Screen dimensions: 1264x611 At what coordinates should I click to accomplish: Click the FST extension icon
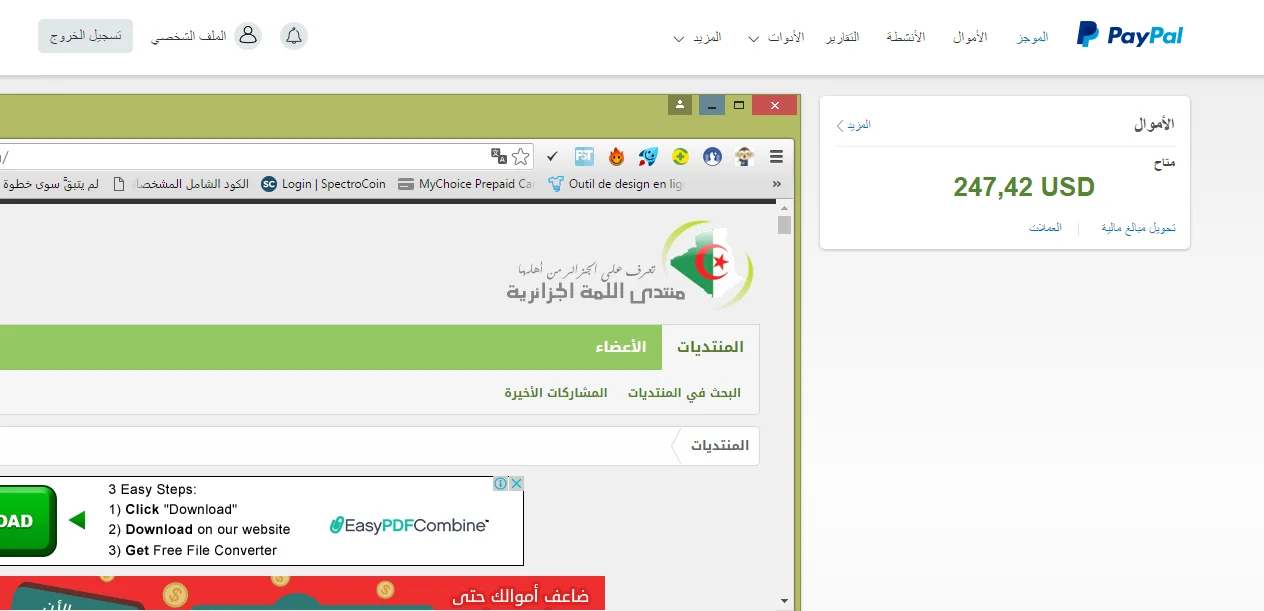pyautogui.click(x=584, y=156)
